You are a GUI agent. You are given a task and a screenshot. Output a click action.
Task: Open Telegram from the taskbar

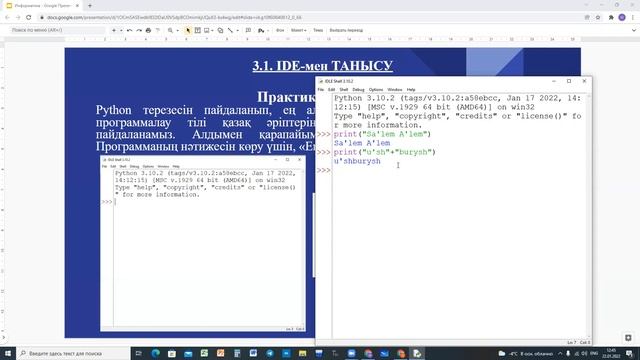pos(270,353)
